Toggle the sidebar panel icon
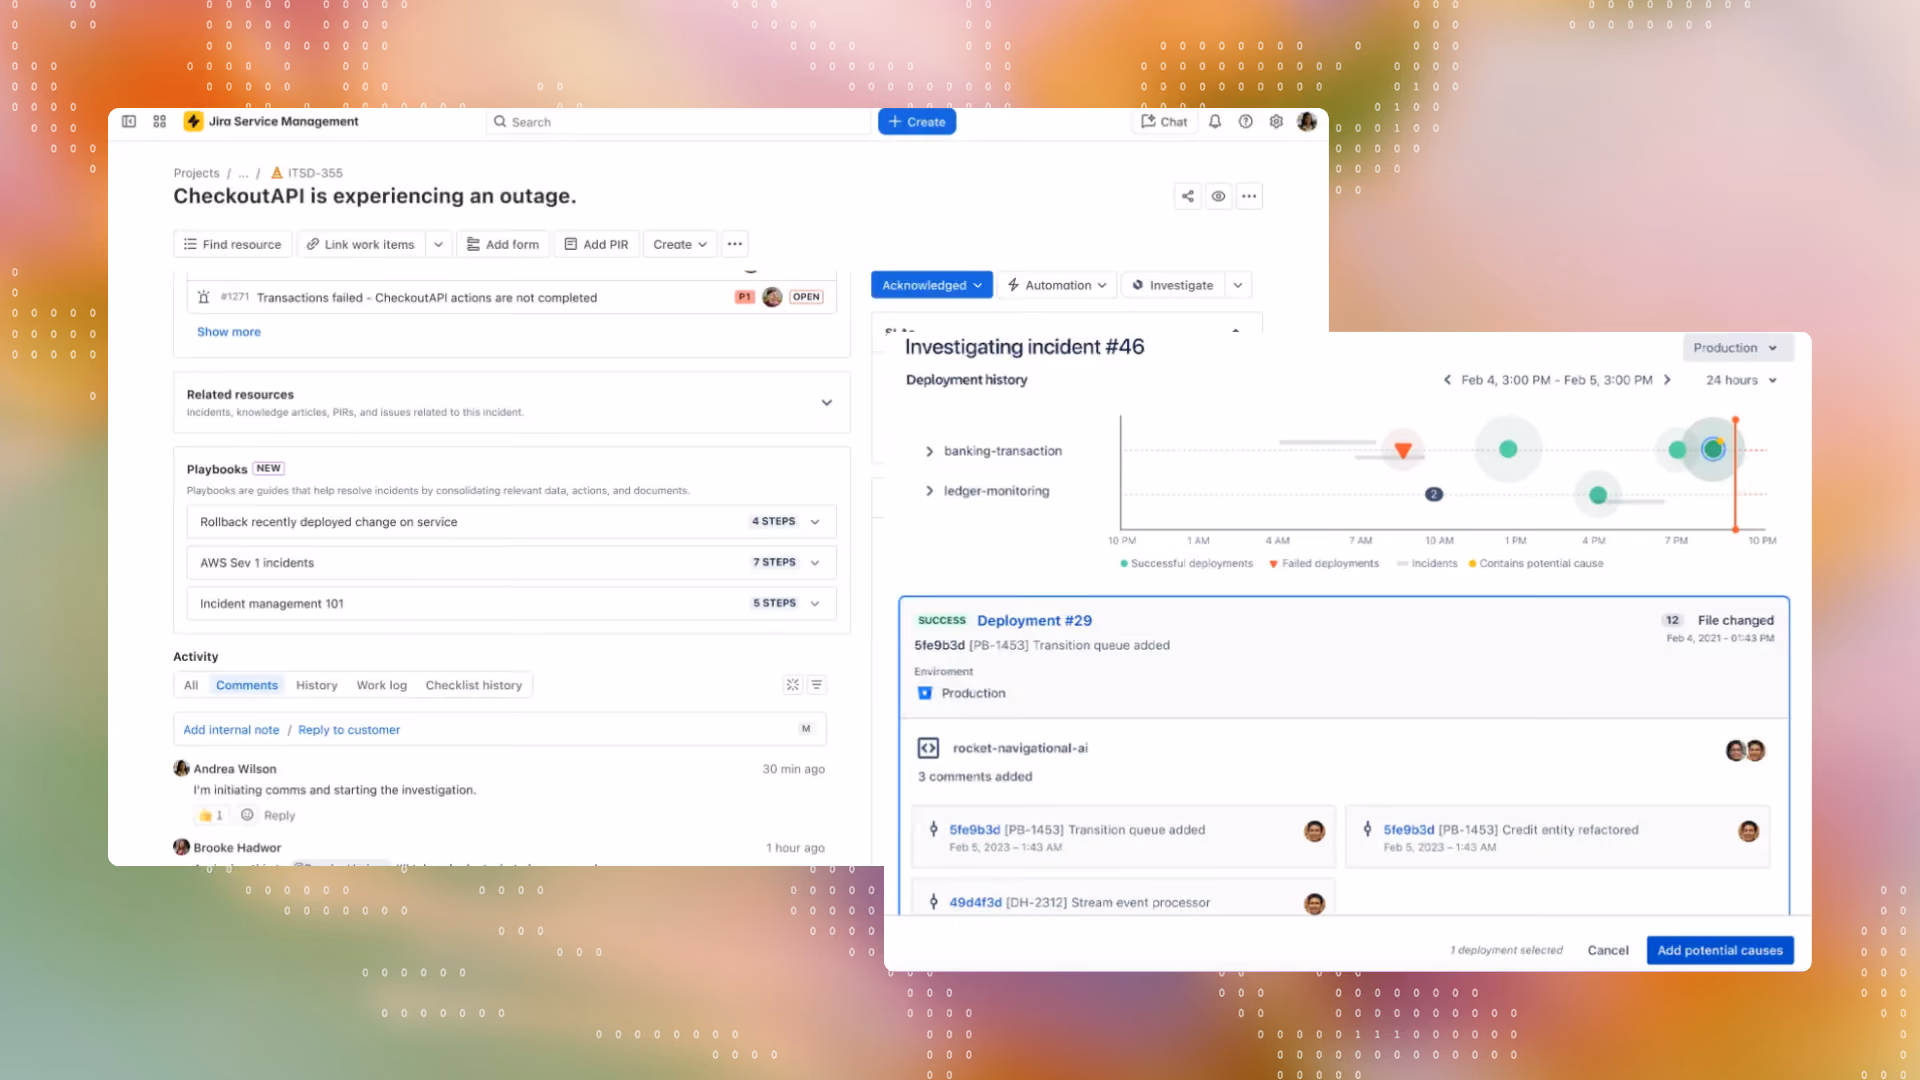The width and height of the screenshot is (1920, 1080). pos(129,121)
